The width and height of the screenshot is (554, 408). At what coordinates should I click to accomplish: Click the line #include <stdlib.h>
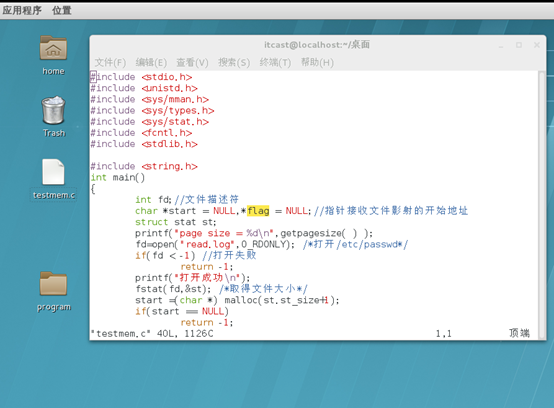[144, 144]
